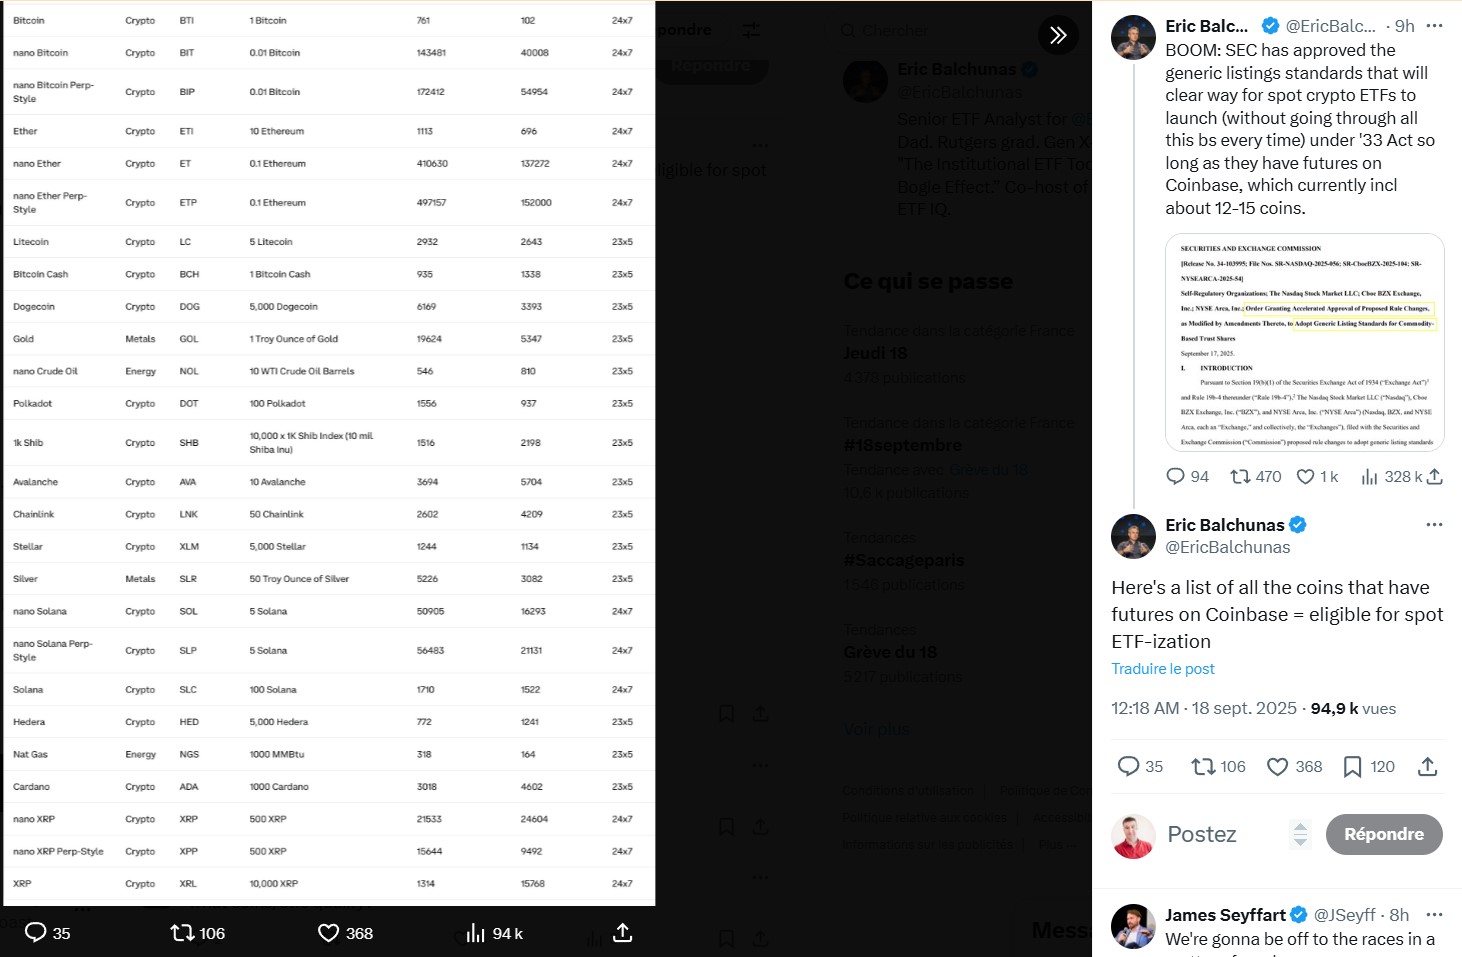Bookmark the coins list tweet showing 120
Screen dimensions: 1462x957
[x=1369, y=767]
